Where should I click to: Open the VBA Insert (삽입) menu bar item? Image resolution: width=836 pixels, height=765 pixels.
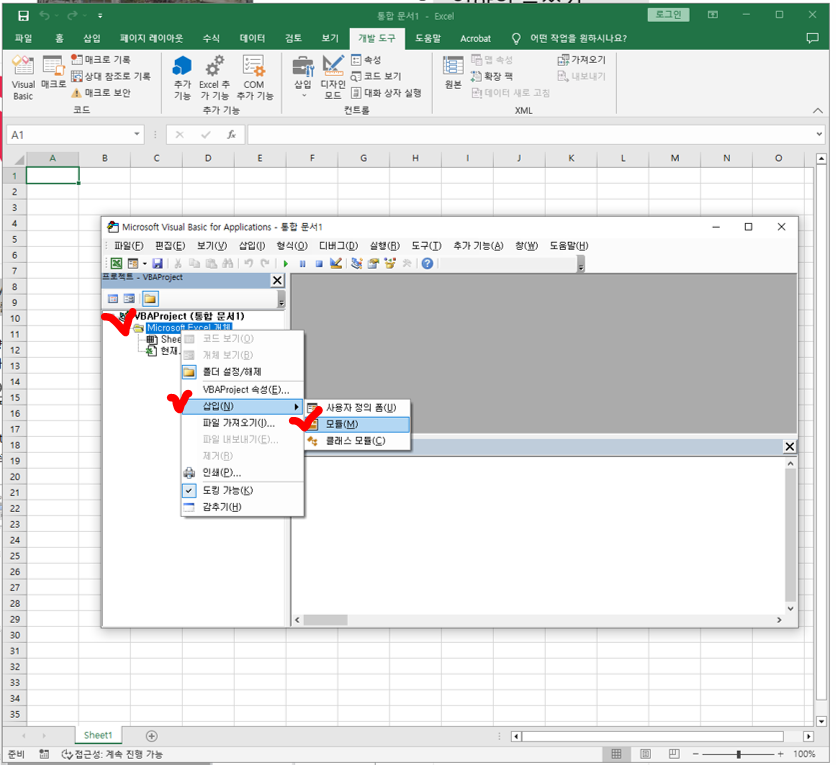(252, 246)
